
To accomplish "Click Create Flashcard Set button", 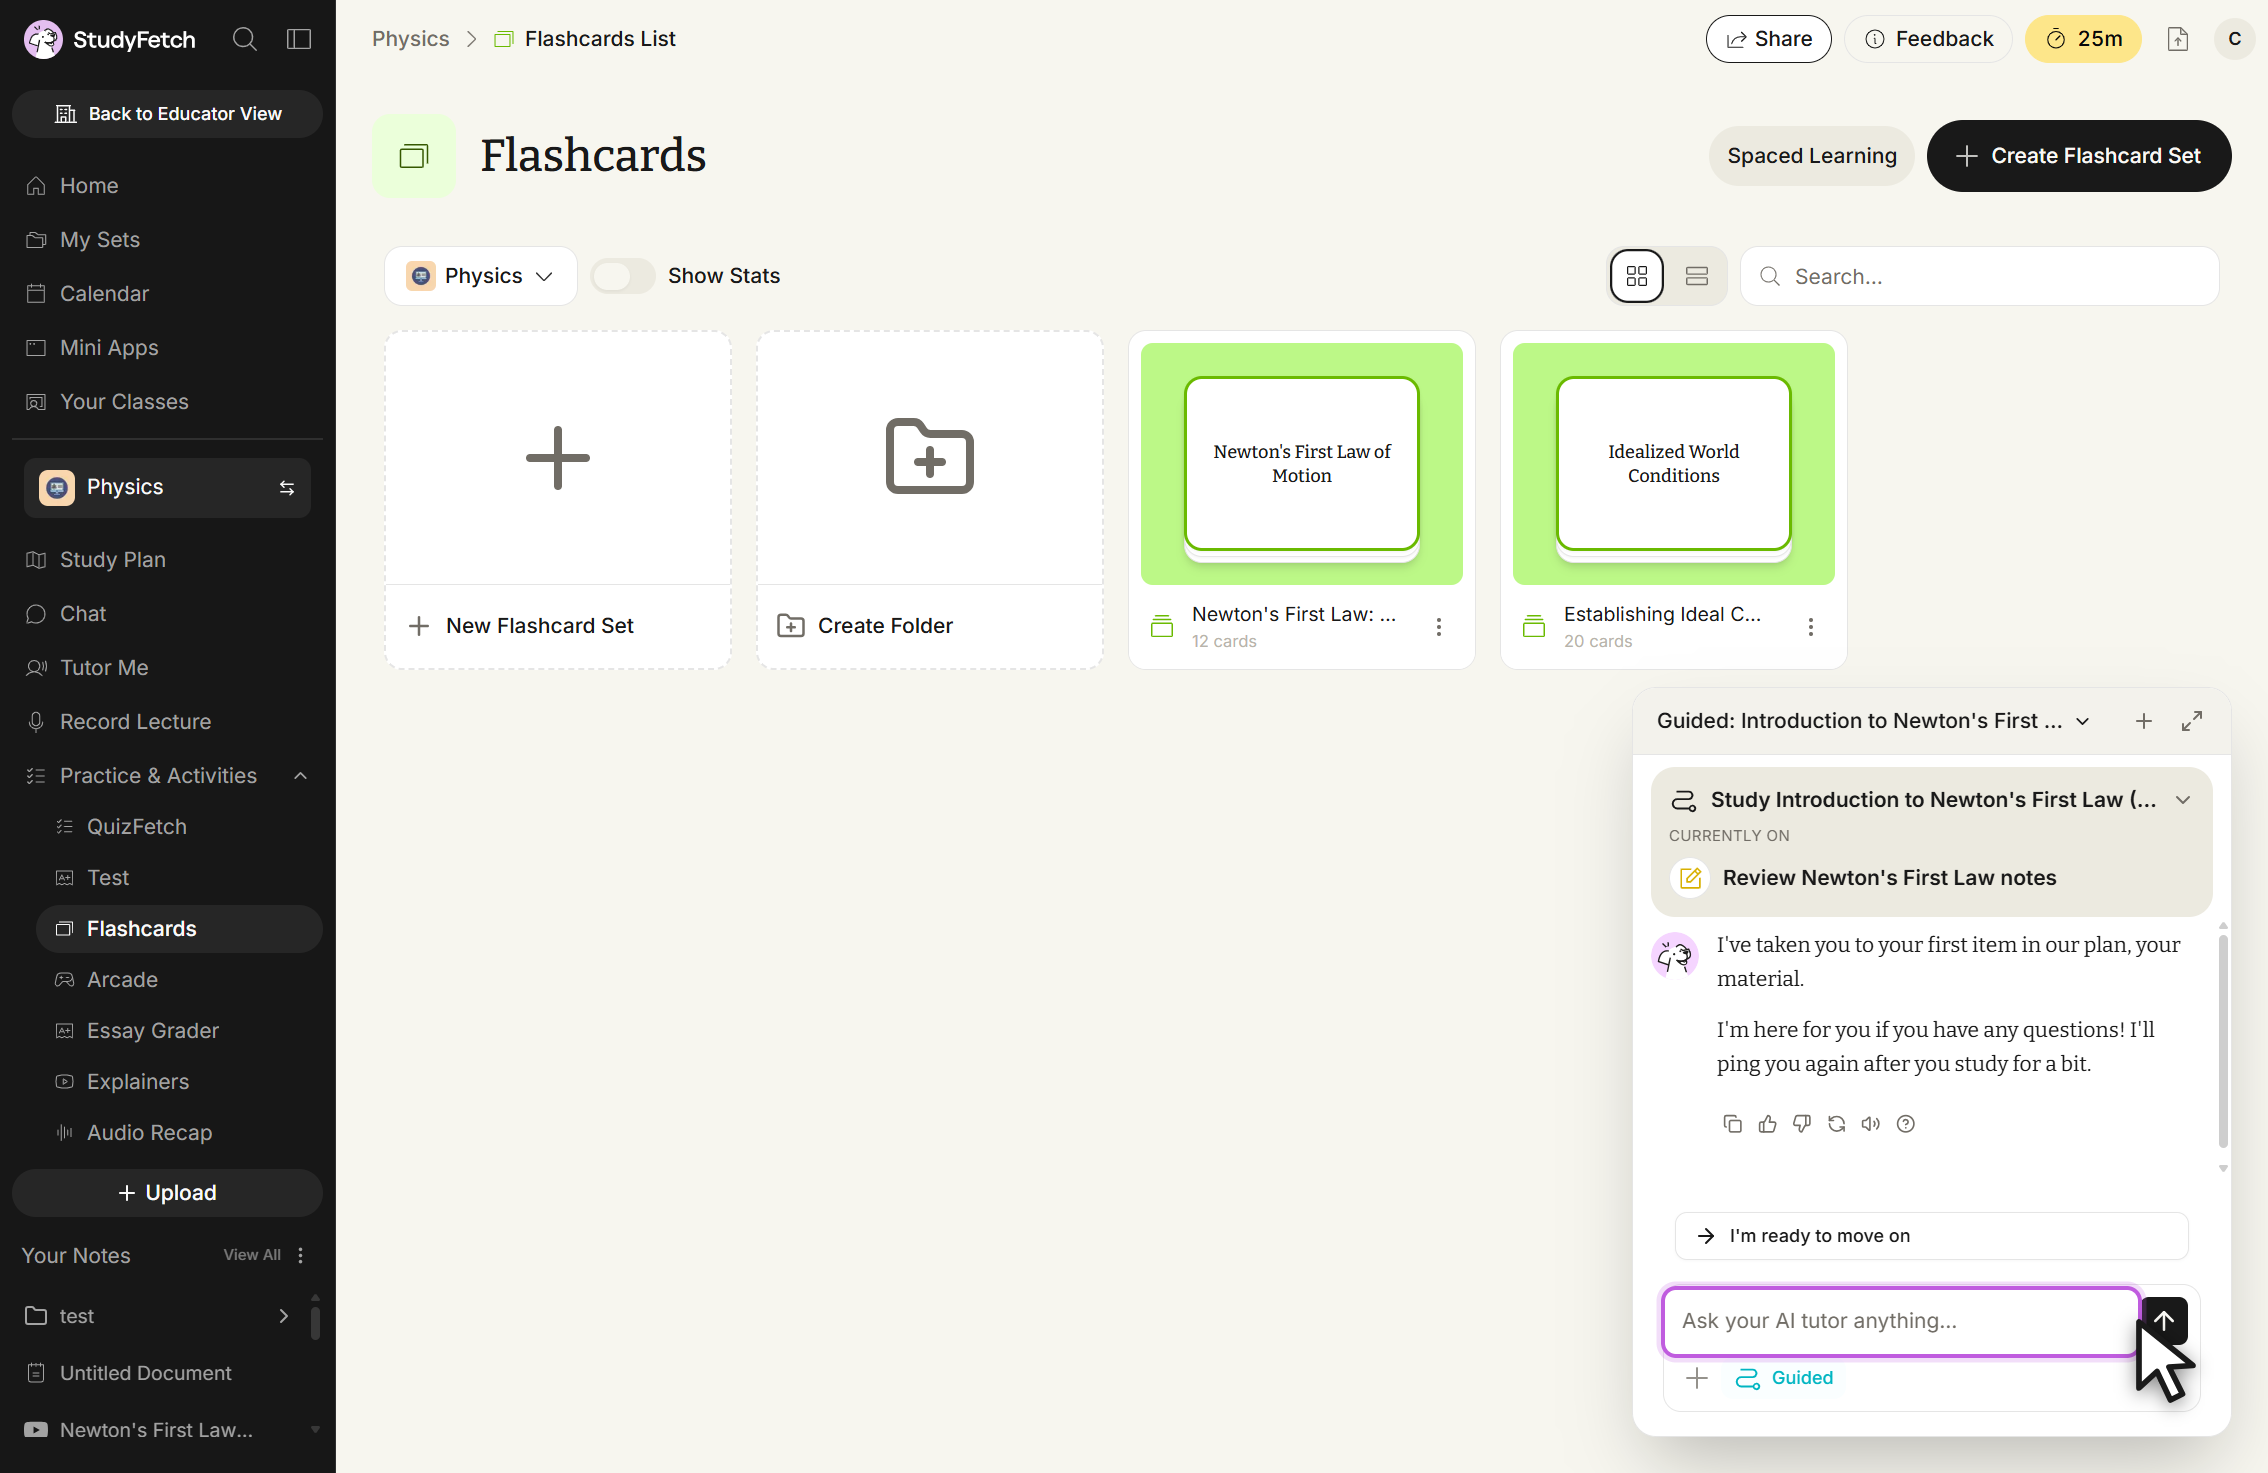I will [2079, 156].
